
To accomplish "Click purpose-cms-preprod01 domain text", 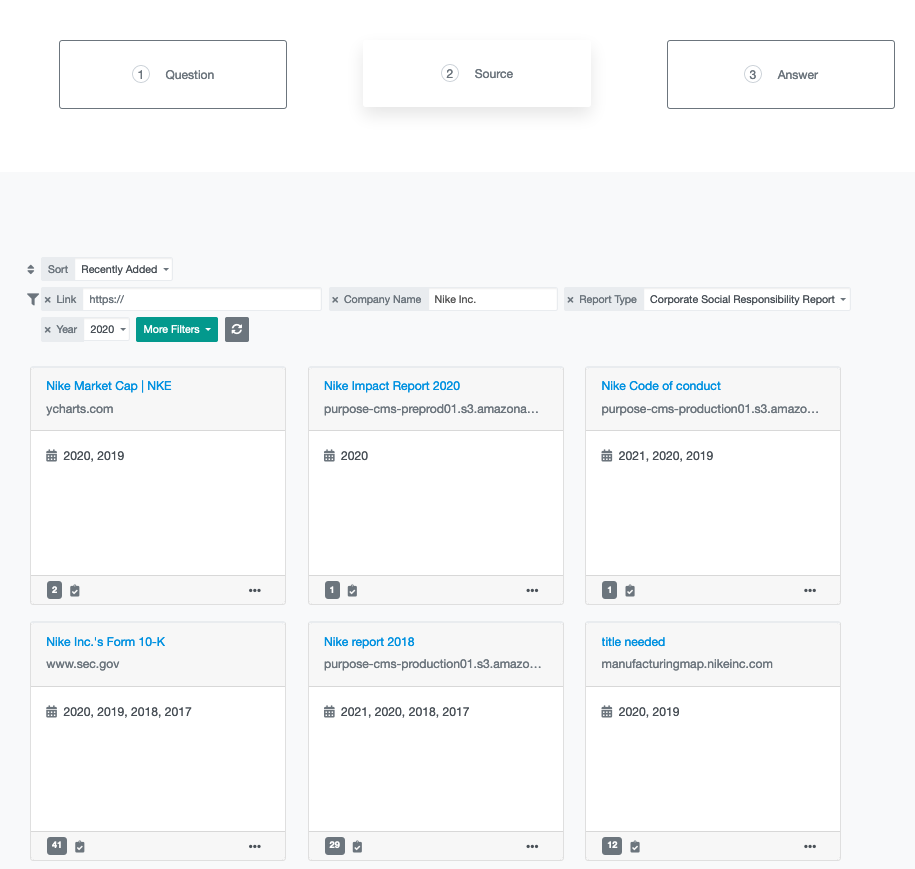I will click(431, 409).
